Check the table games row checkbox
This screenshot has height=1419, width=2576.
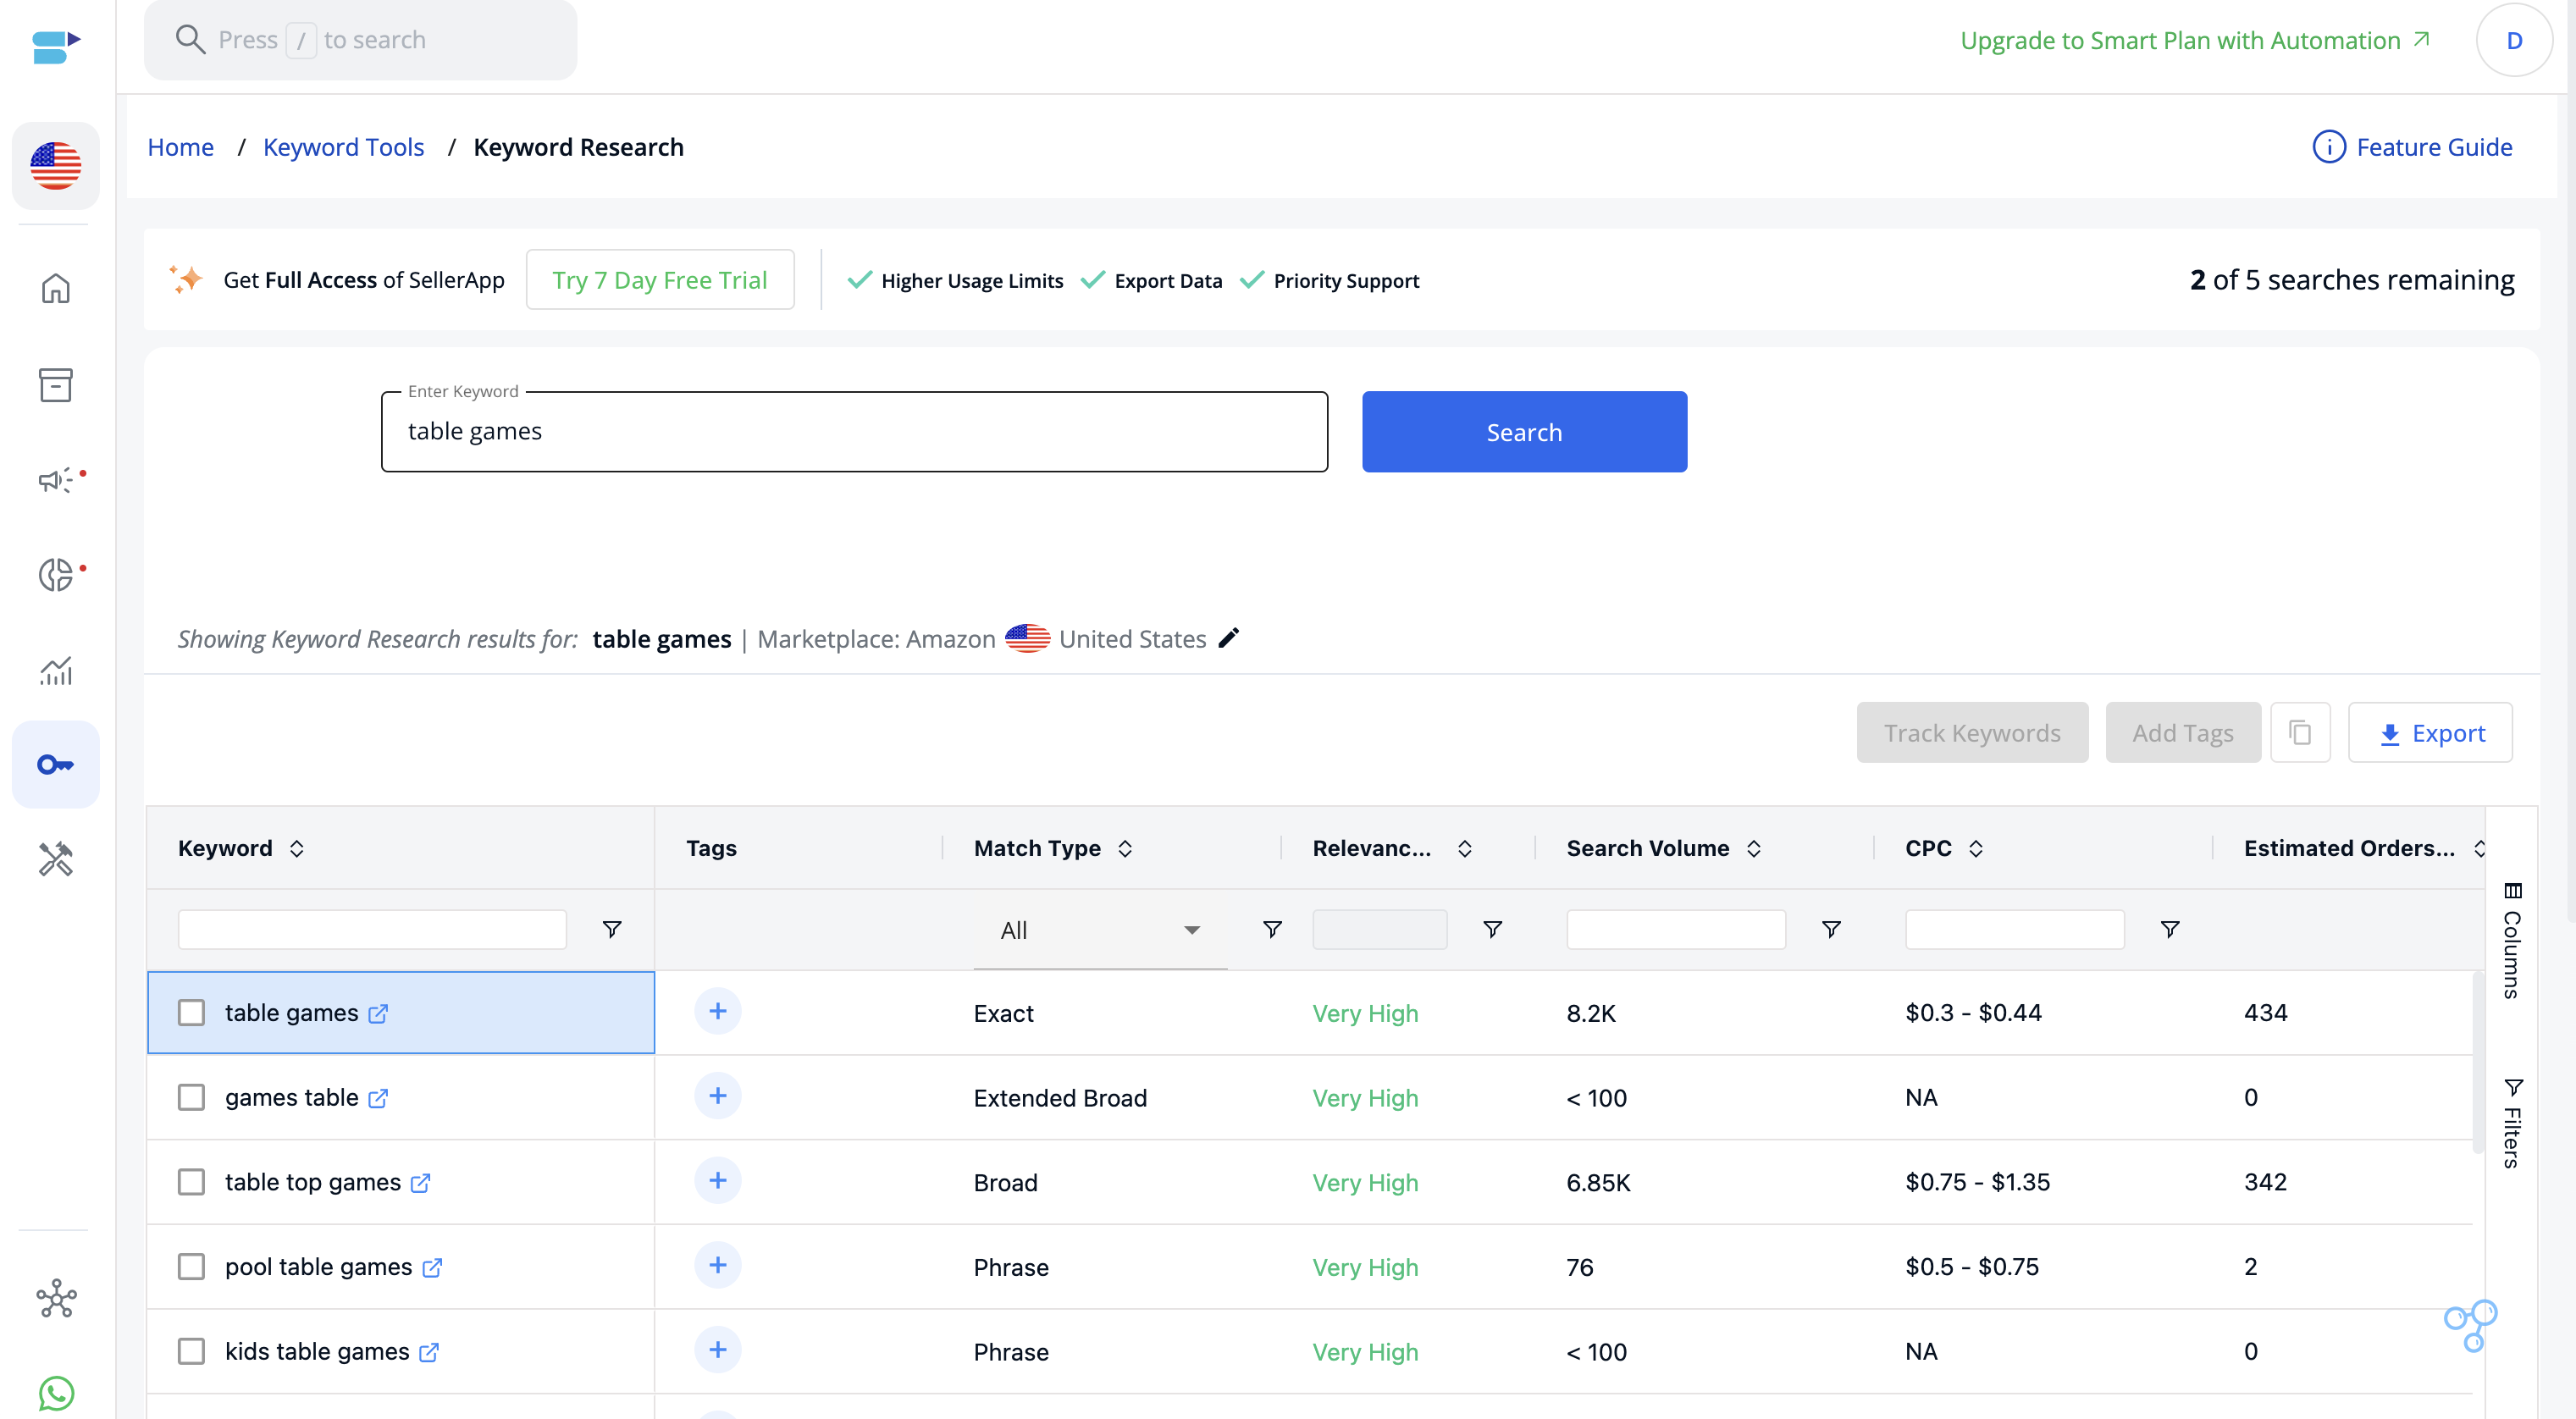point(191,1013)
